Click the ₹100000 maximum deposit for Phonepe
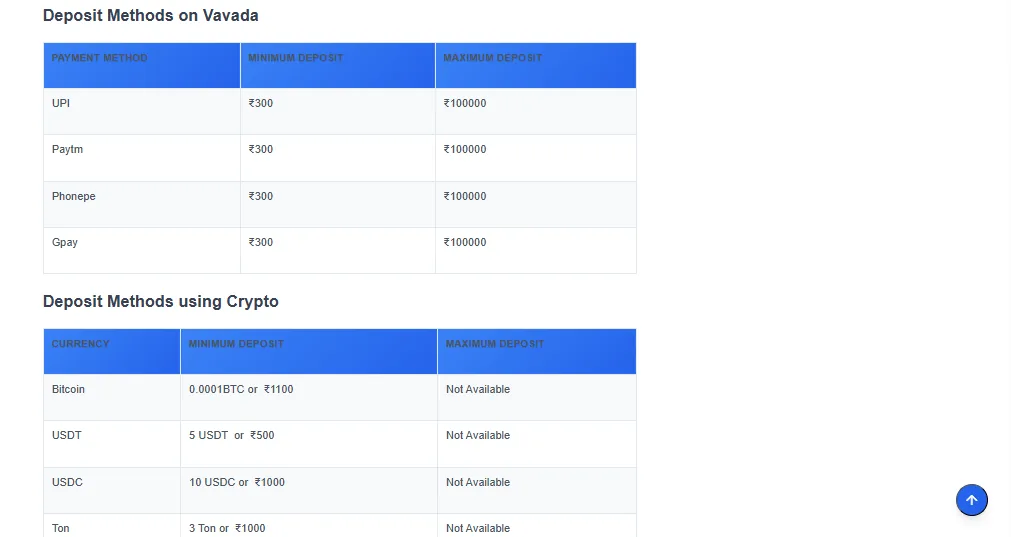Image resolution: width=1011 pixels, height=537 pixels. [536, 204]
